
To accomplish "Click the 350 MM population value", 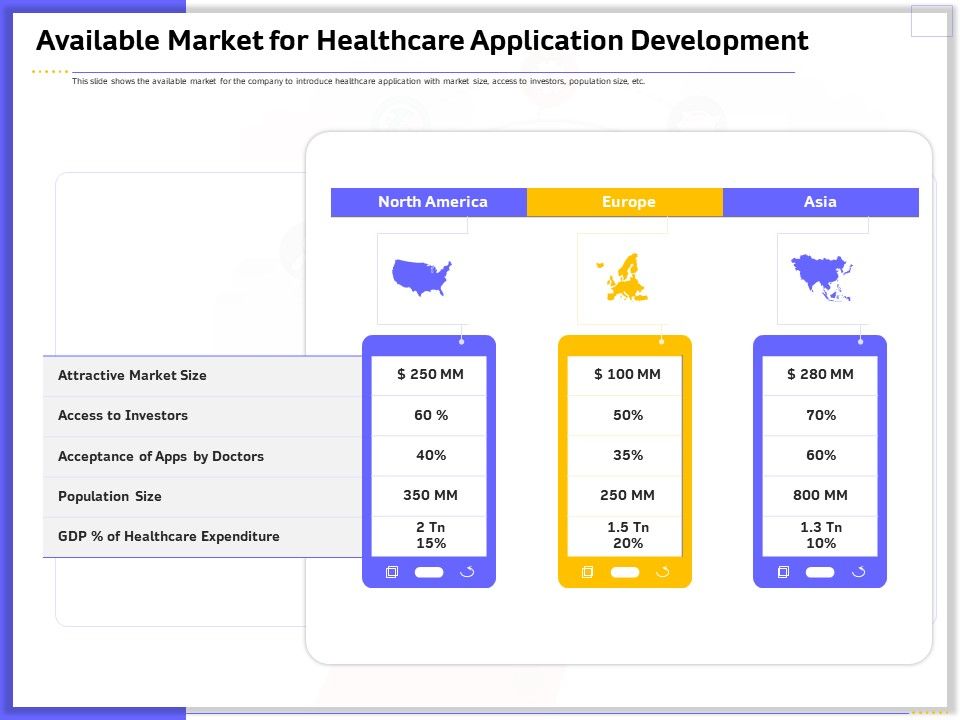I will pos(430,495).
